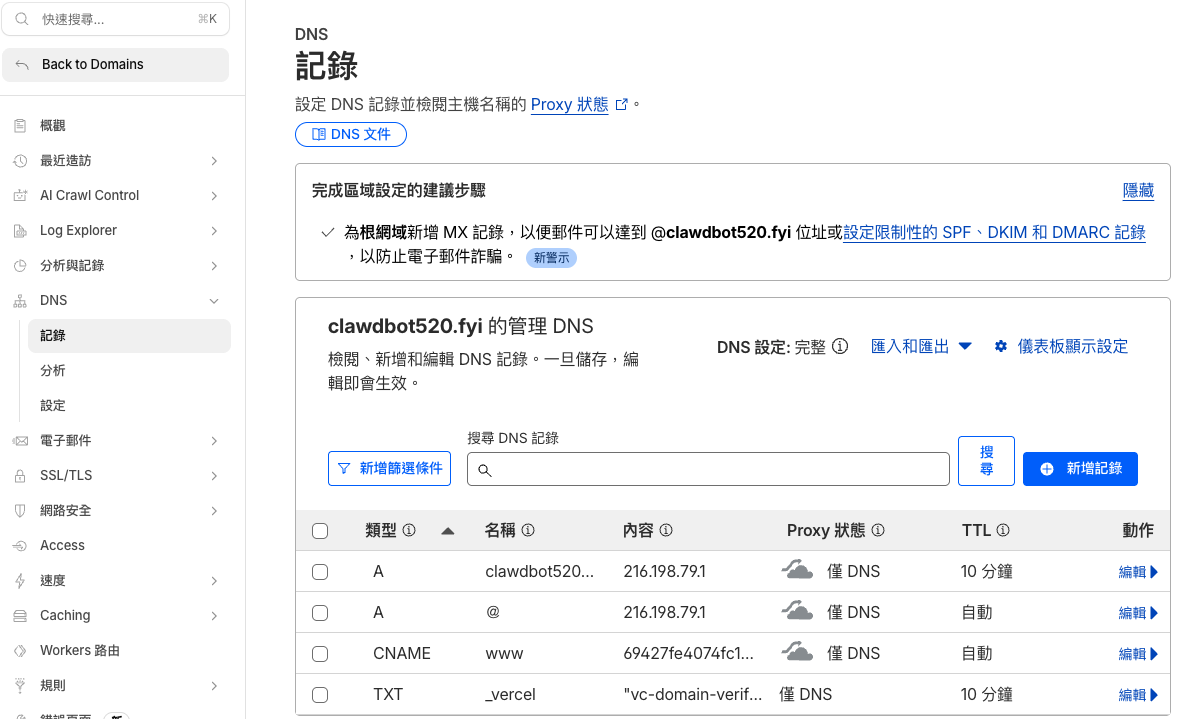Viewport: 1178px width, 719px height.
Task: Click the gray cloud icon in www row
Action: (797, 653)
